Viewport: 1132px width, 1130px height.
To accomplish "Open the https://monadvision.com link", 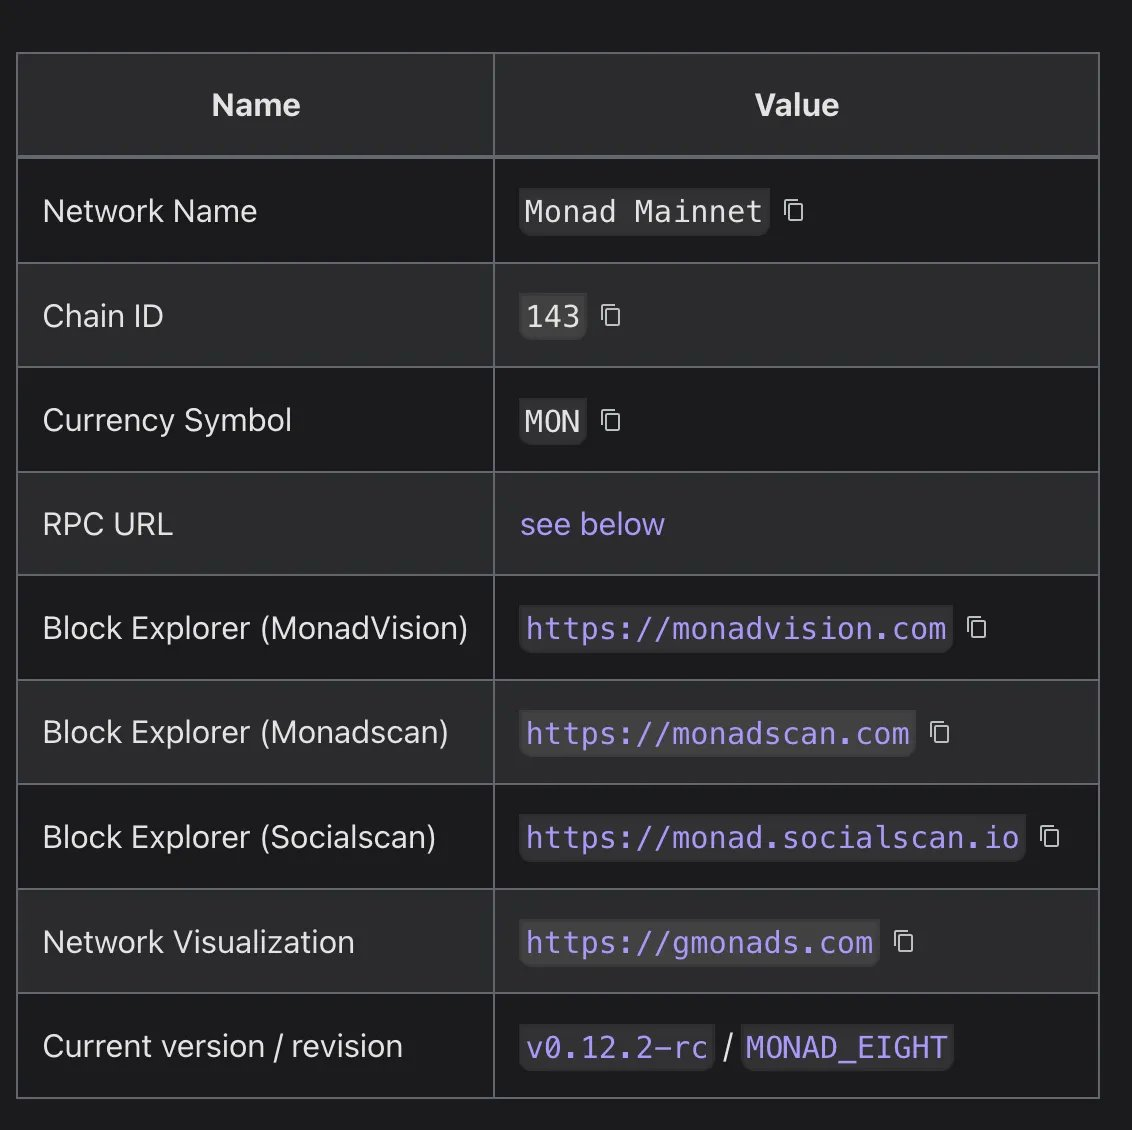I will pyautogui.click(x=735, y=629).
